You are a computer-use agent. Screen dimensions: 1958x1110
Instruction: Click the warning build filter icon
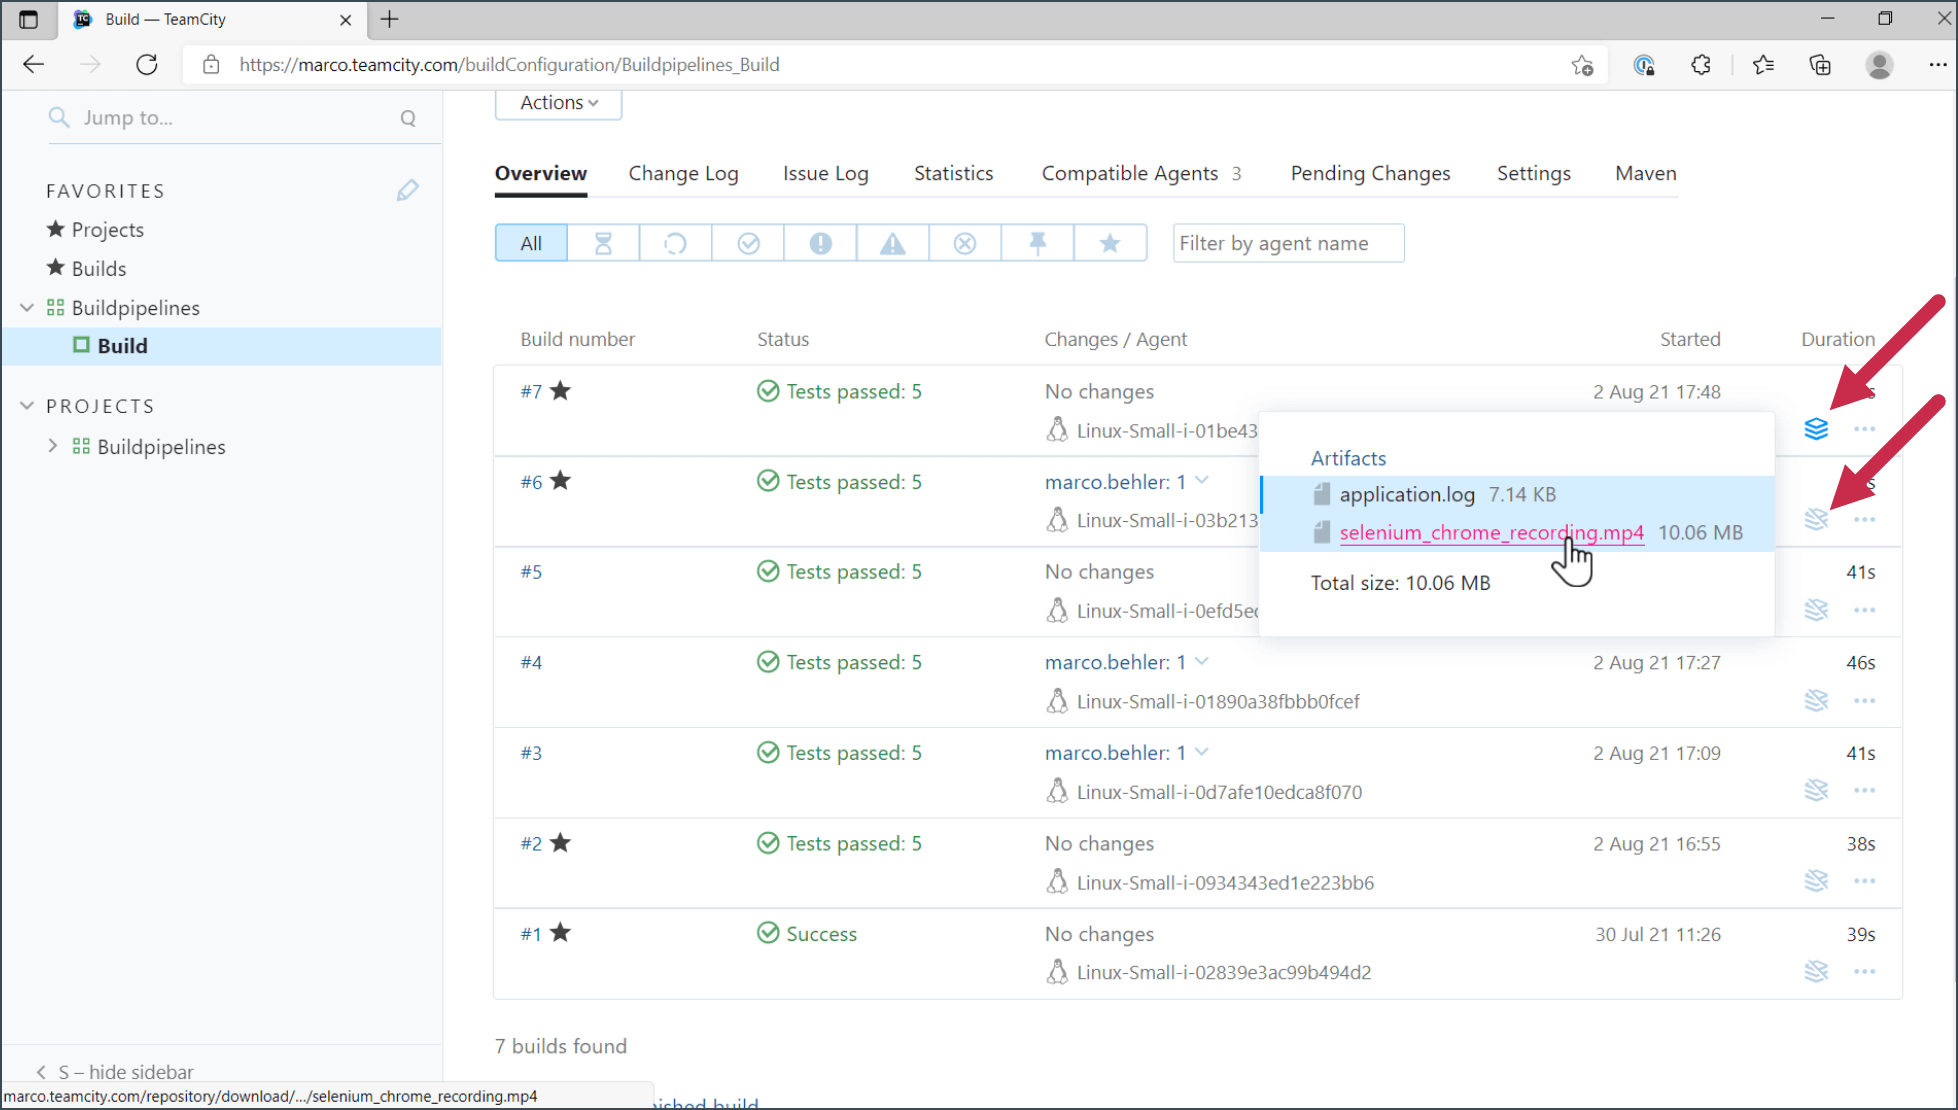(x=892, y=242)
